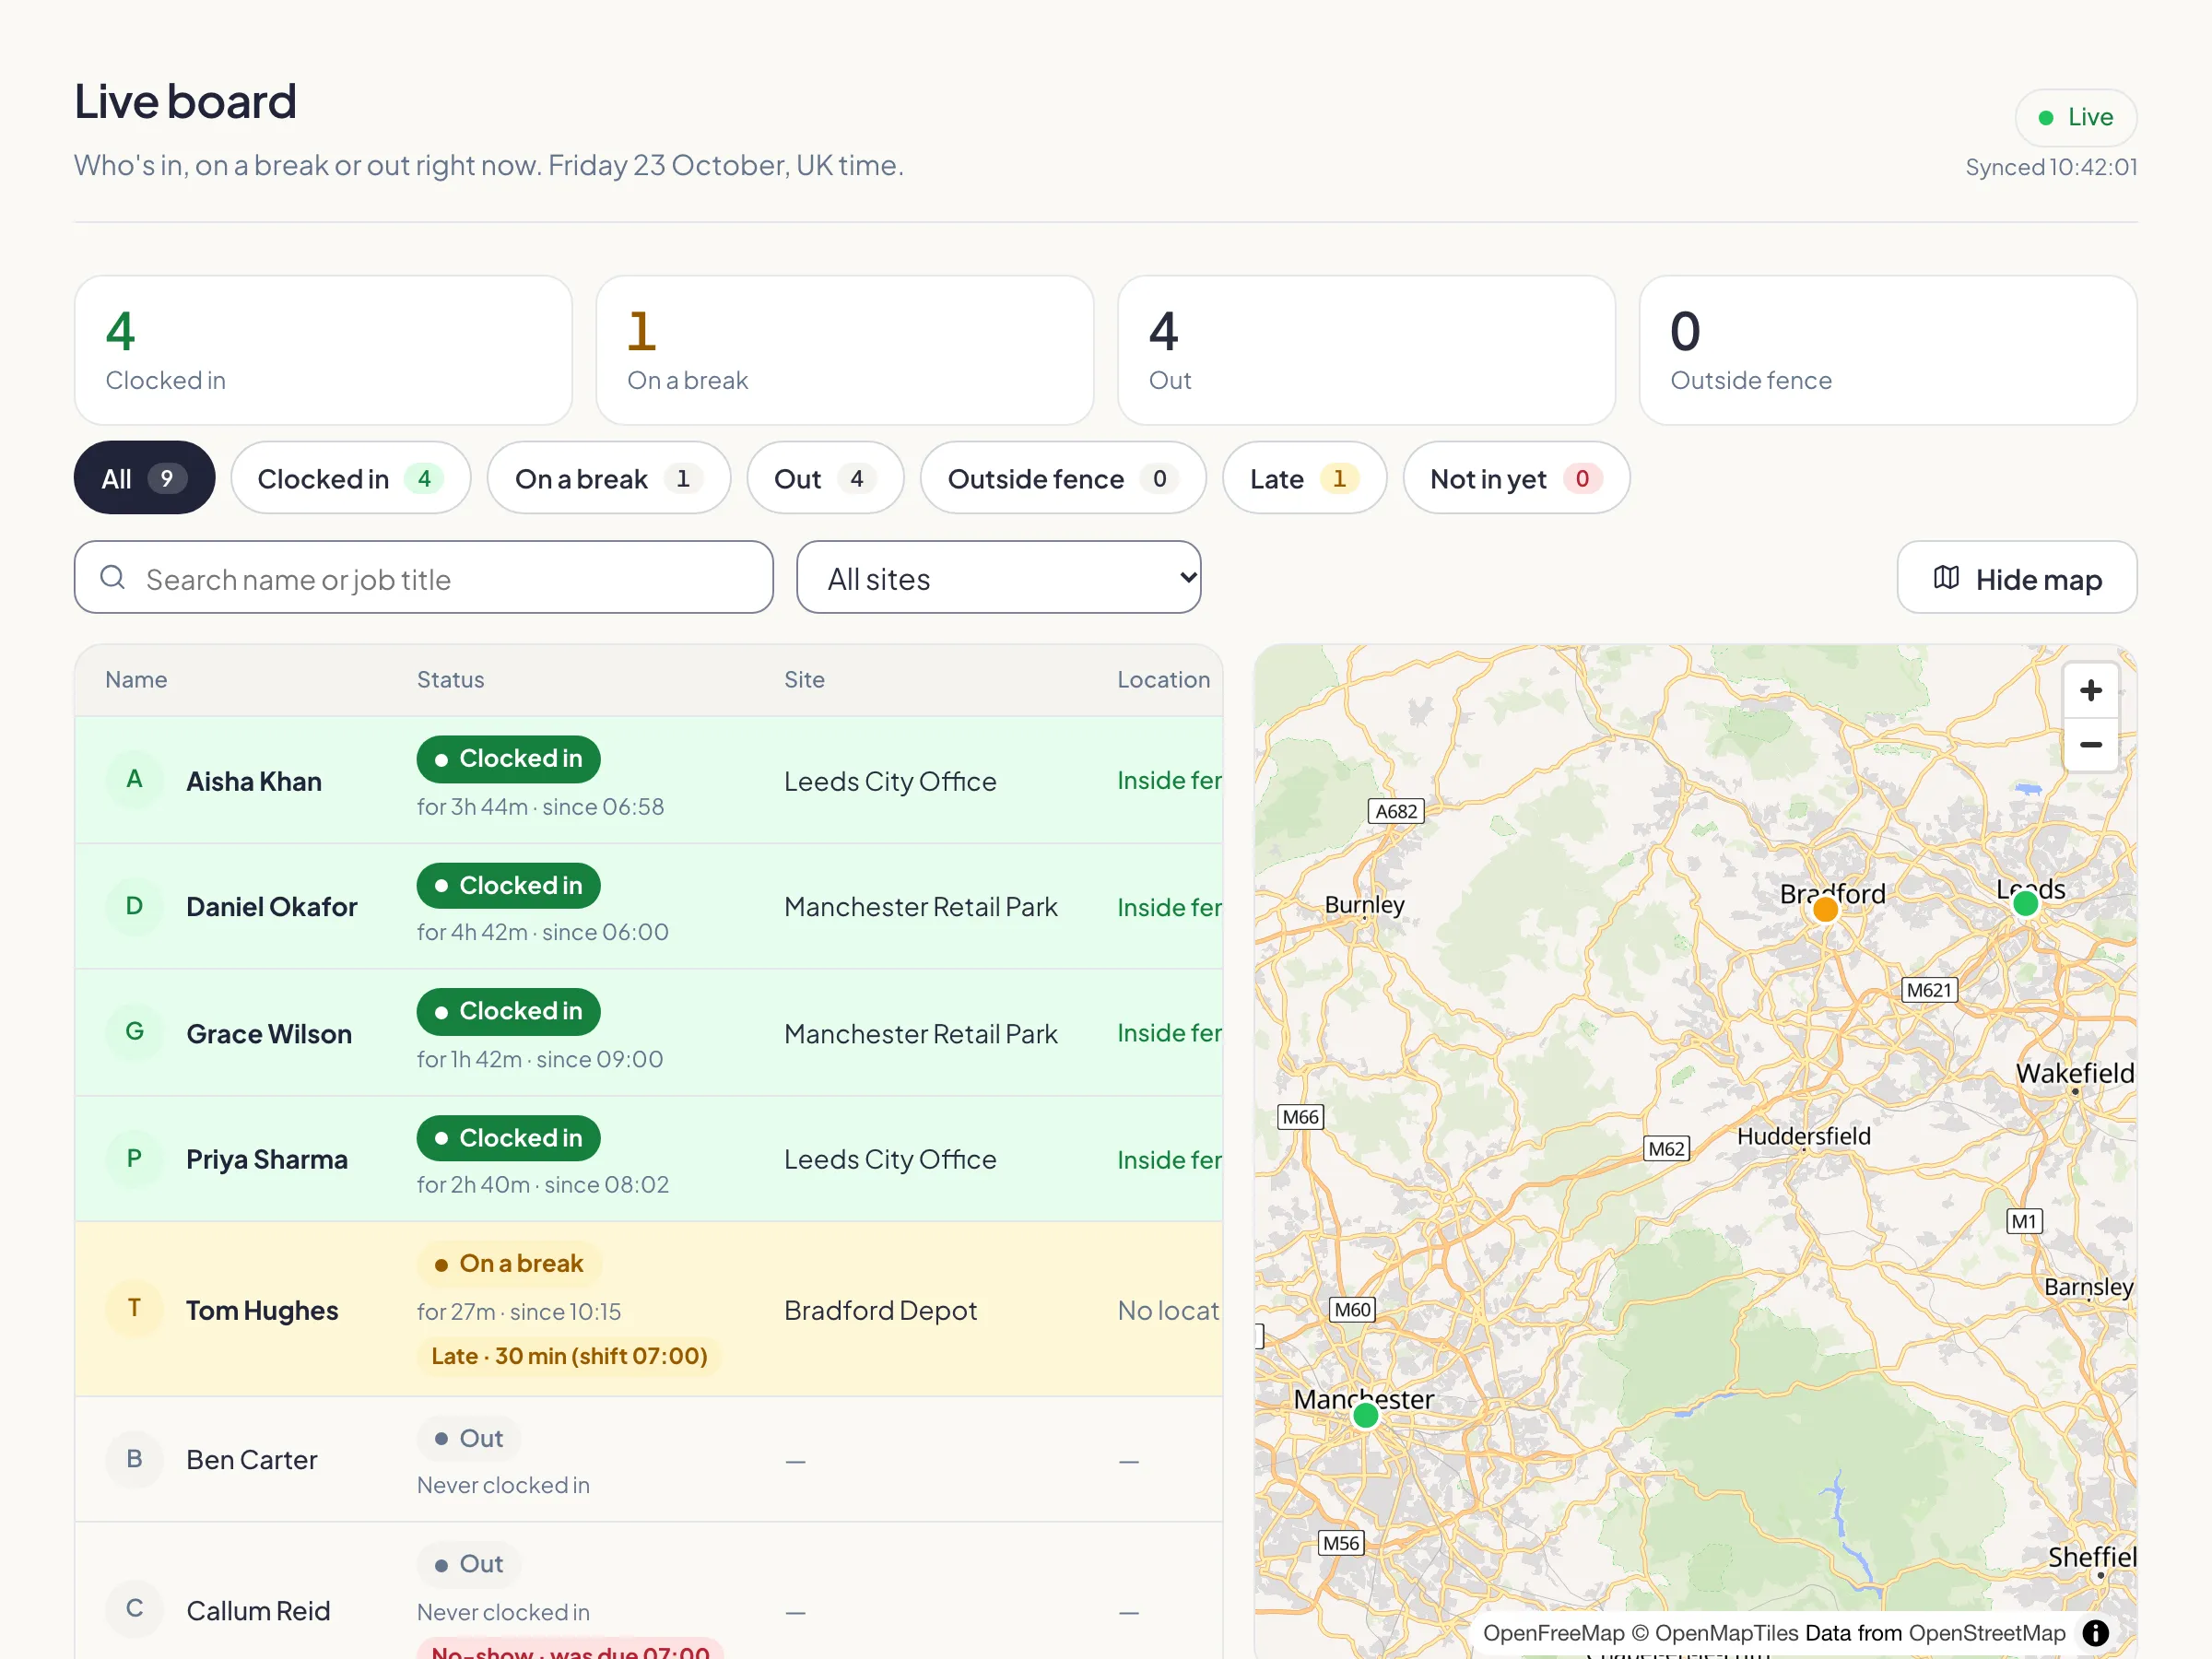Click Grace Wilson's Manchester Retail Park cell
The image size is (2212, 1659).
pyautogui.click(x=920, y=1034)
